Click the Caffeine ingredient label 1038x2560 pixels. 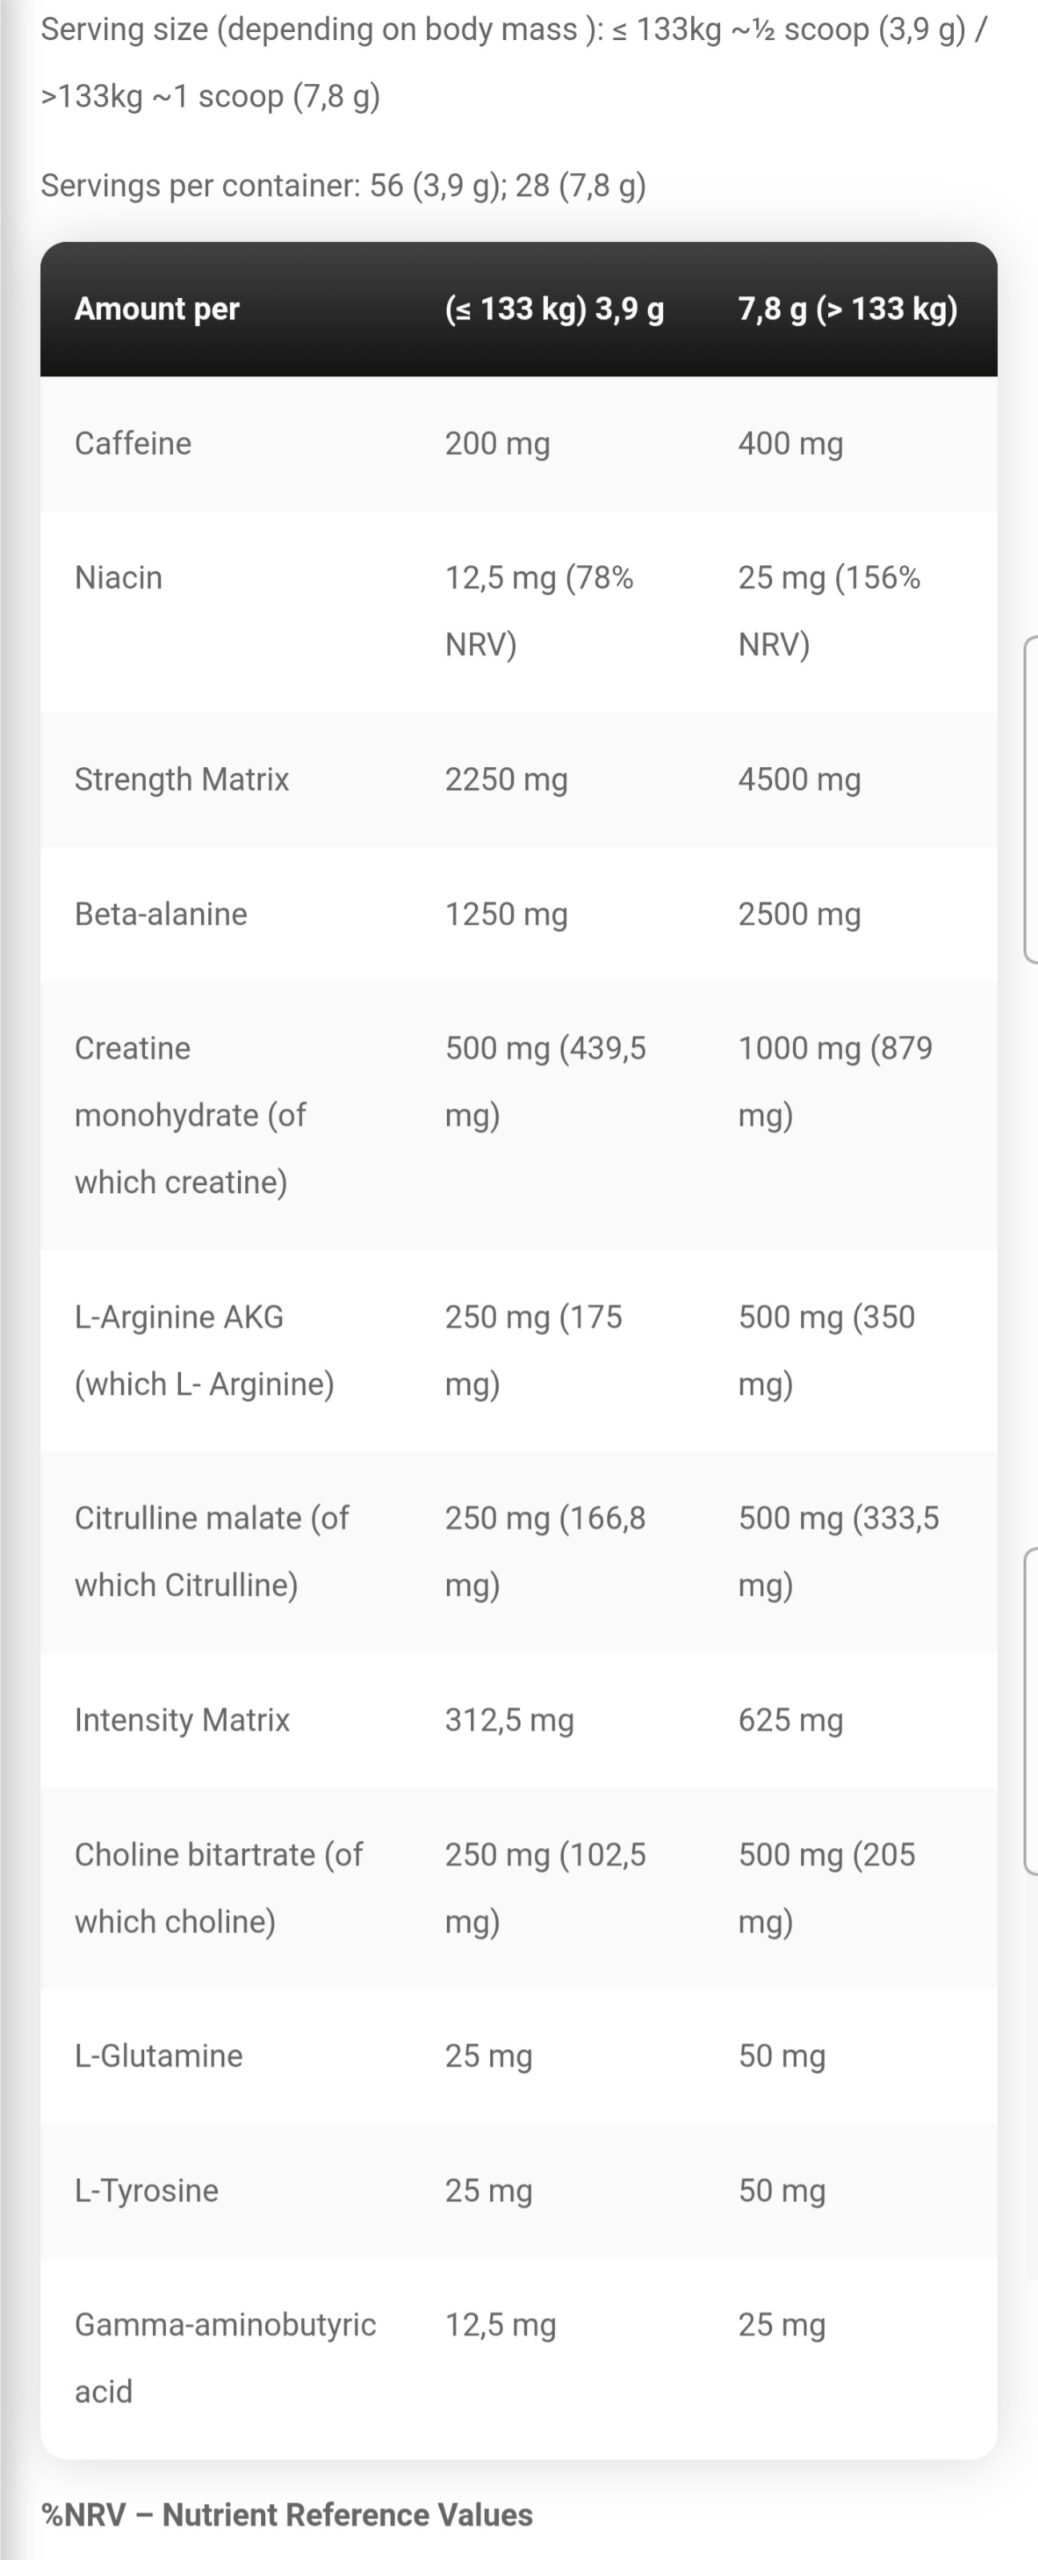[x=133, y=443]
